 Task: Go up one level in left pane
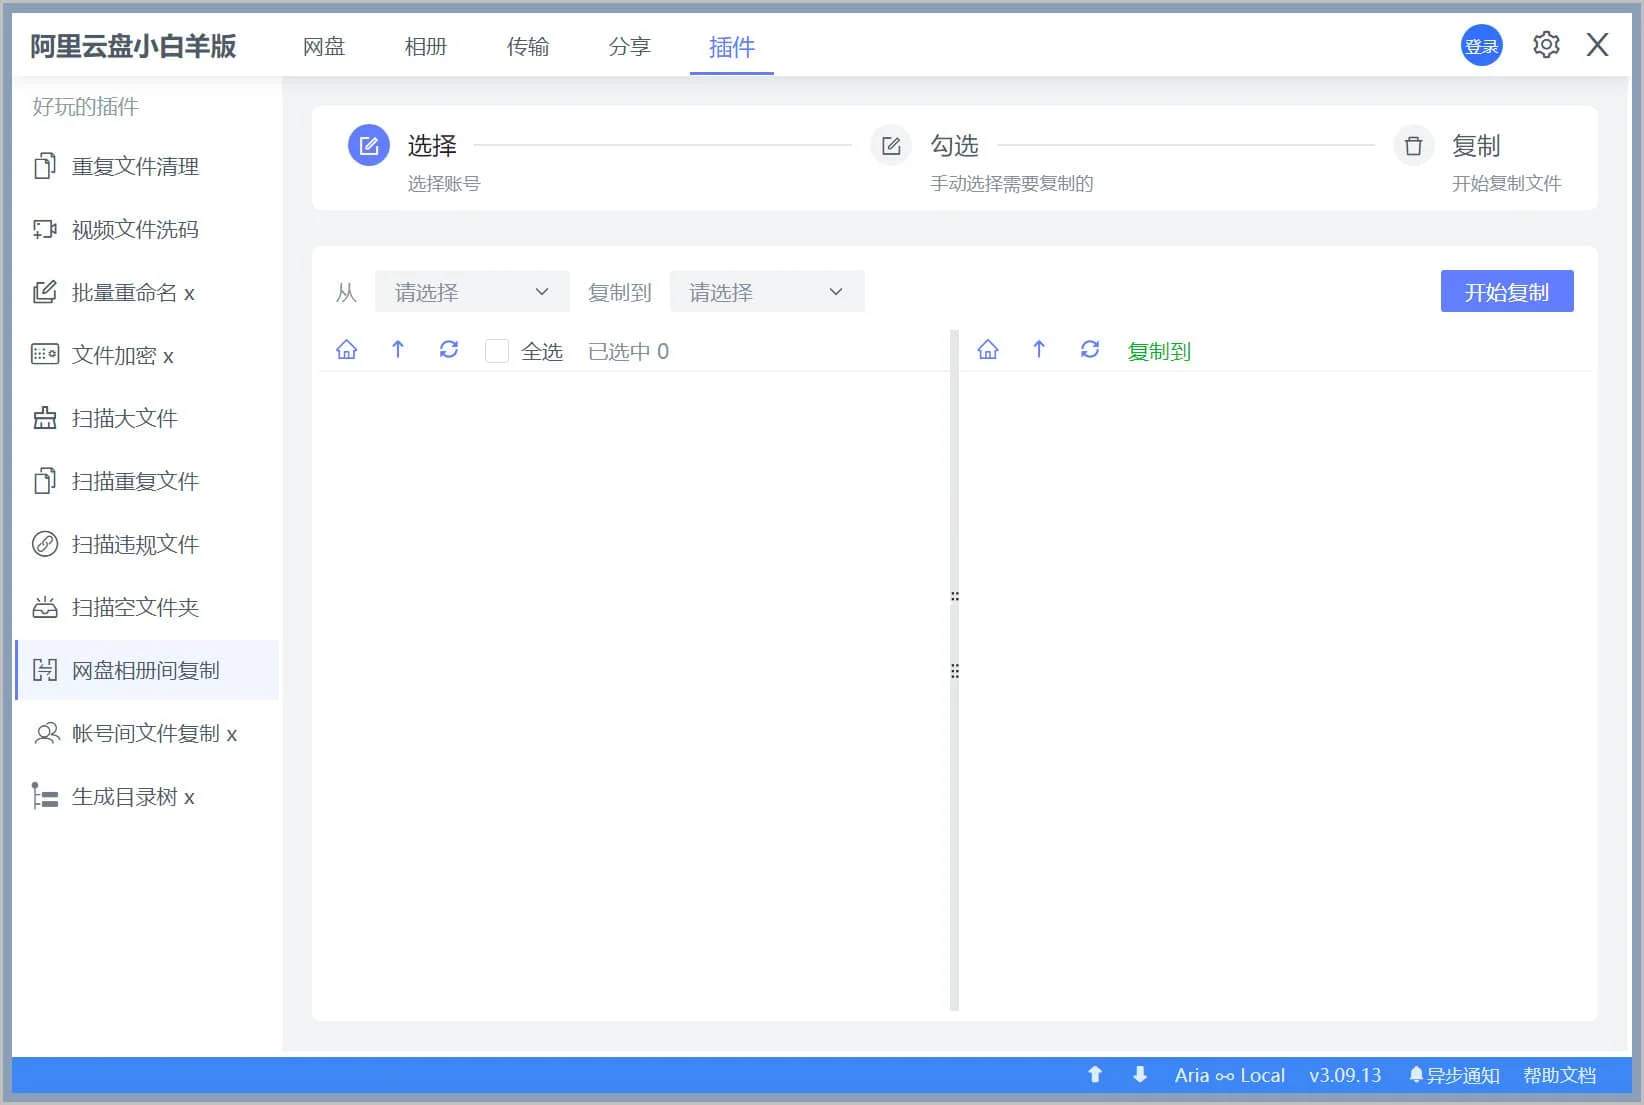click(x=398, y=350)
